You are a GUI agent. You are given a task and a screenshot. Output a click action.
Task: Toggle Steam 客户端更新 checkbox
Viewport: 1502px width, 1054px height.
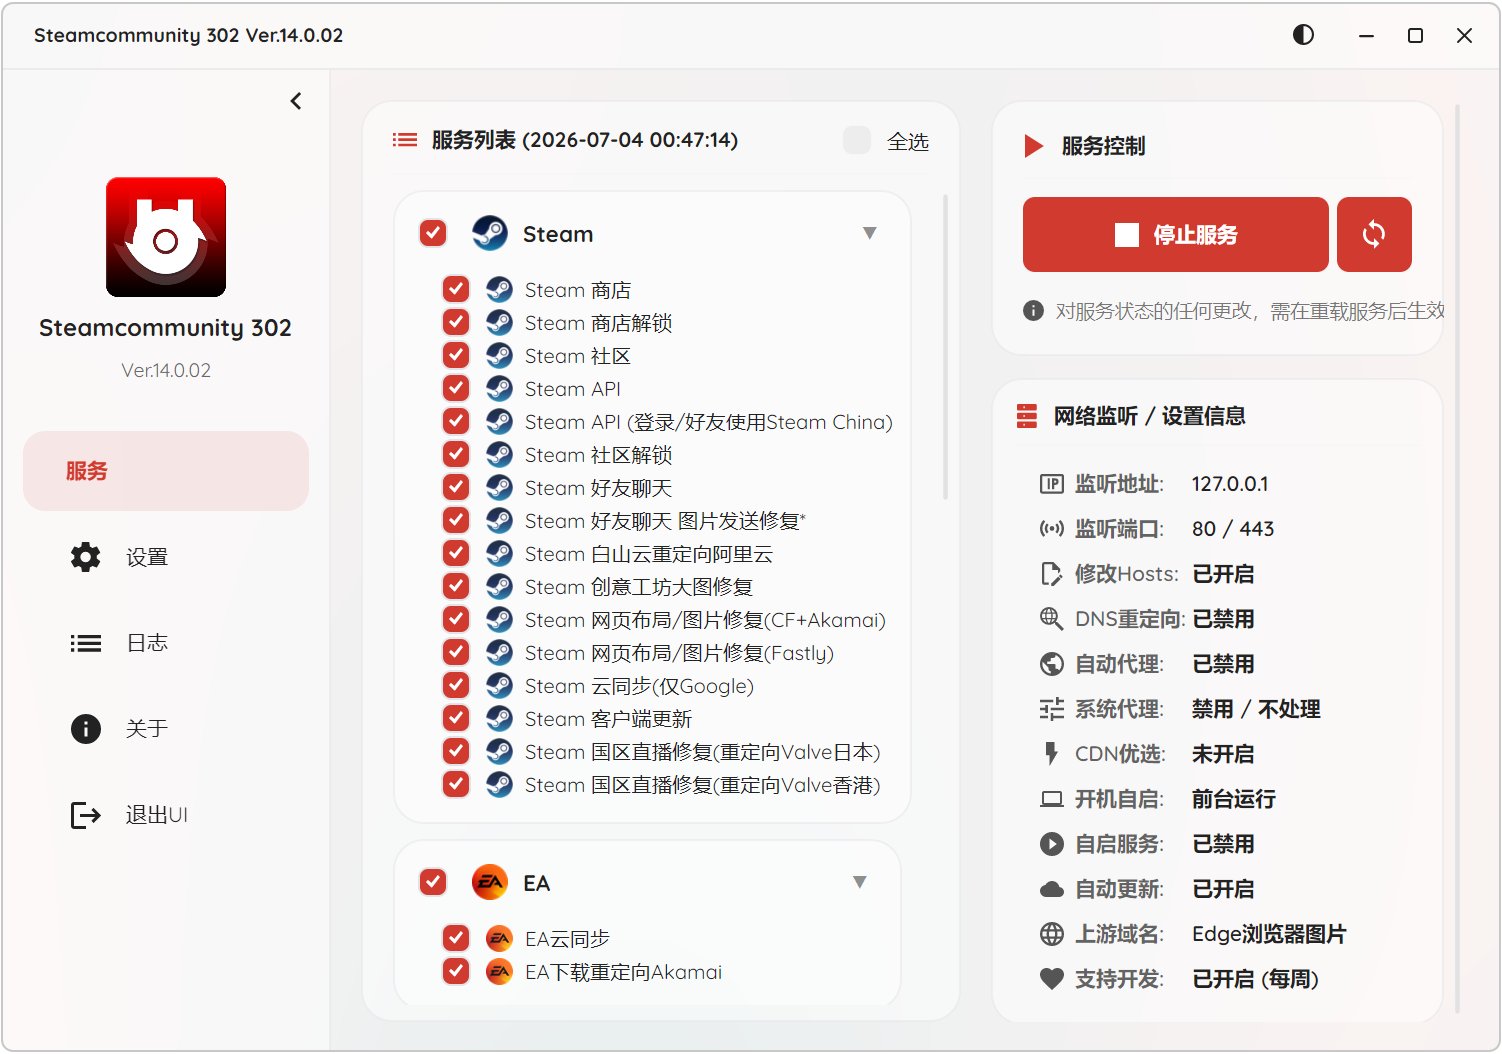pyautogui.click(x=456, y=718)
